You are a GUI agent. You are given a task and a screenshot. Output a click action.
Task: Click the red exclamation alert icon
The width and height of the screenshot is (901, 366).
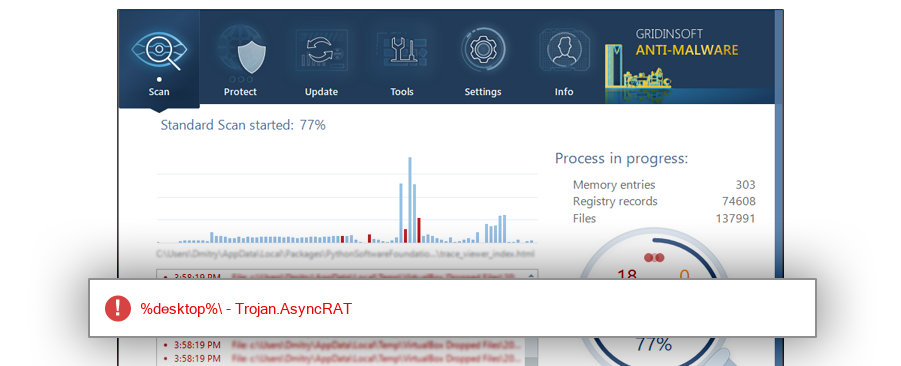[118, 309]
